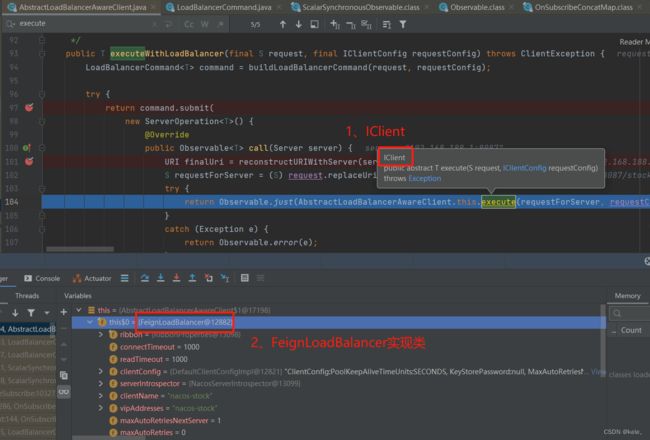Select the 'readTimeout = 1000' variable row
Viewport: 650px width, 440px height.
(338, 359)
